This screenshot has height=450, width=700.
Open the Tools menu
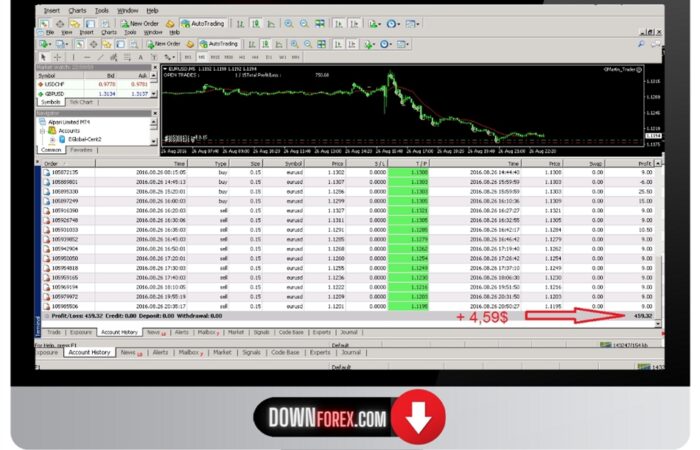pyautogui.click(x=104, y=10)
